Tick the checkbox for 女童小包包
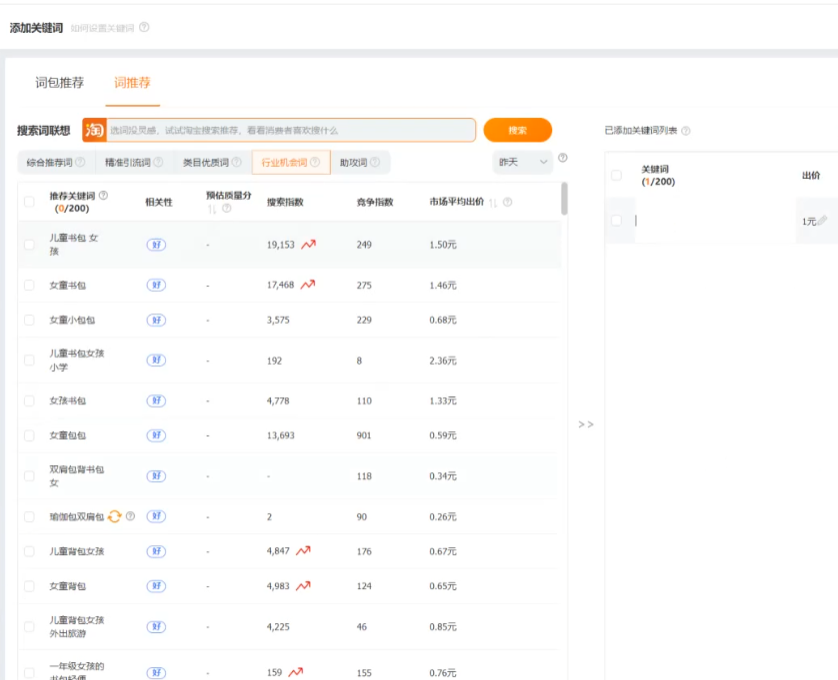The height and width of the screenshot is (680, 838). tap(29, 320)
